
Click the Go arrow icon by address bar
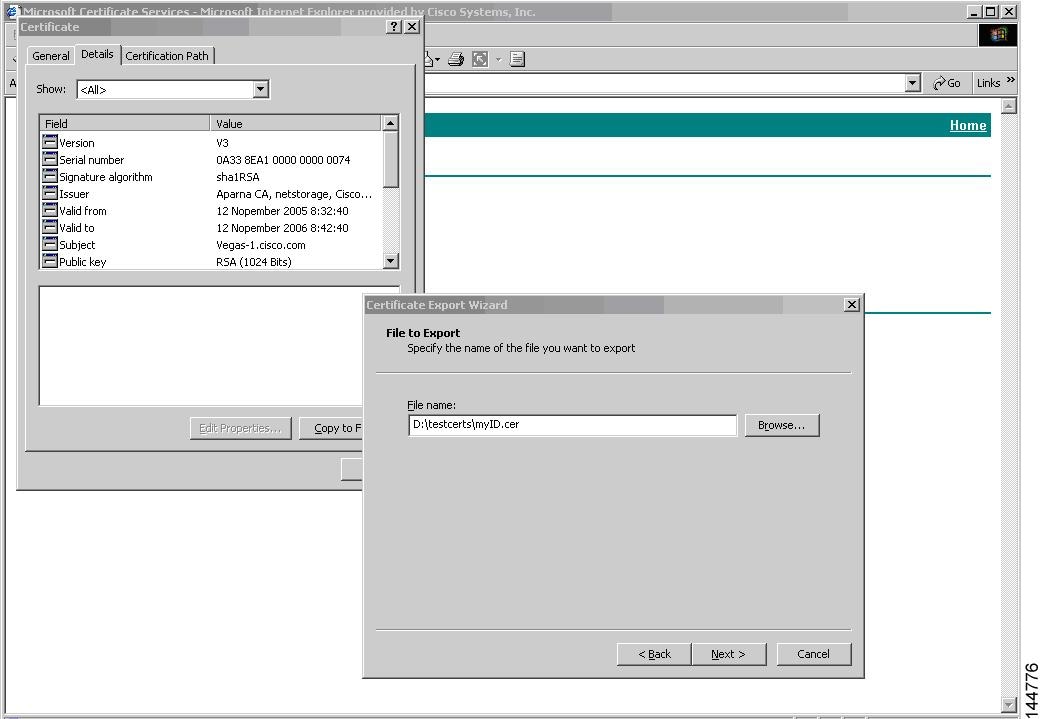pos(939,83)
